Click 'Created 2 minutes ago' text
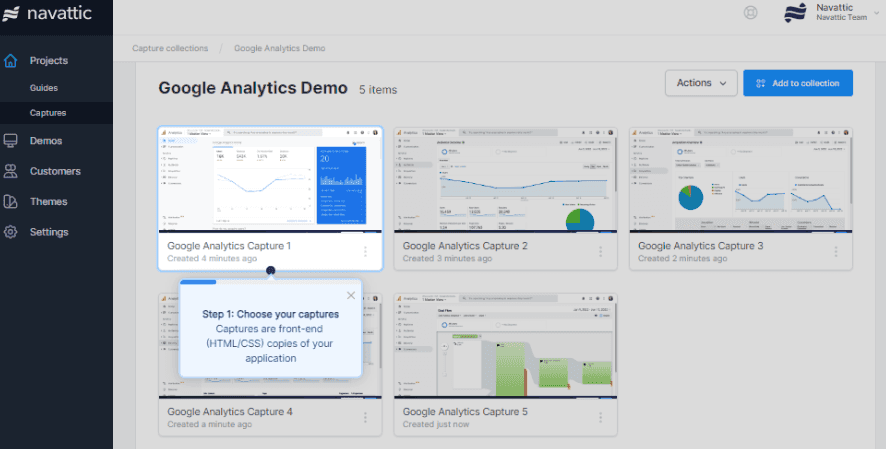The height and width of the screenshot is (449, 886). tap(683, 258)
